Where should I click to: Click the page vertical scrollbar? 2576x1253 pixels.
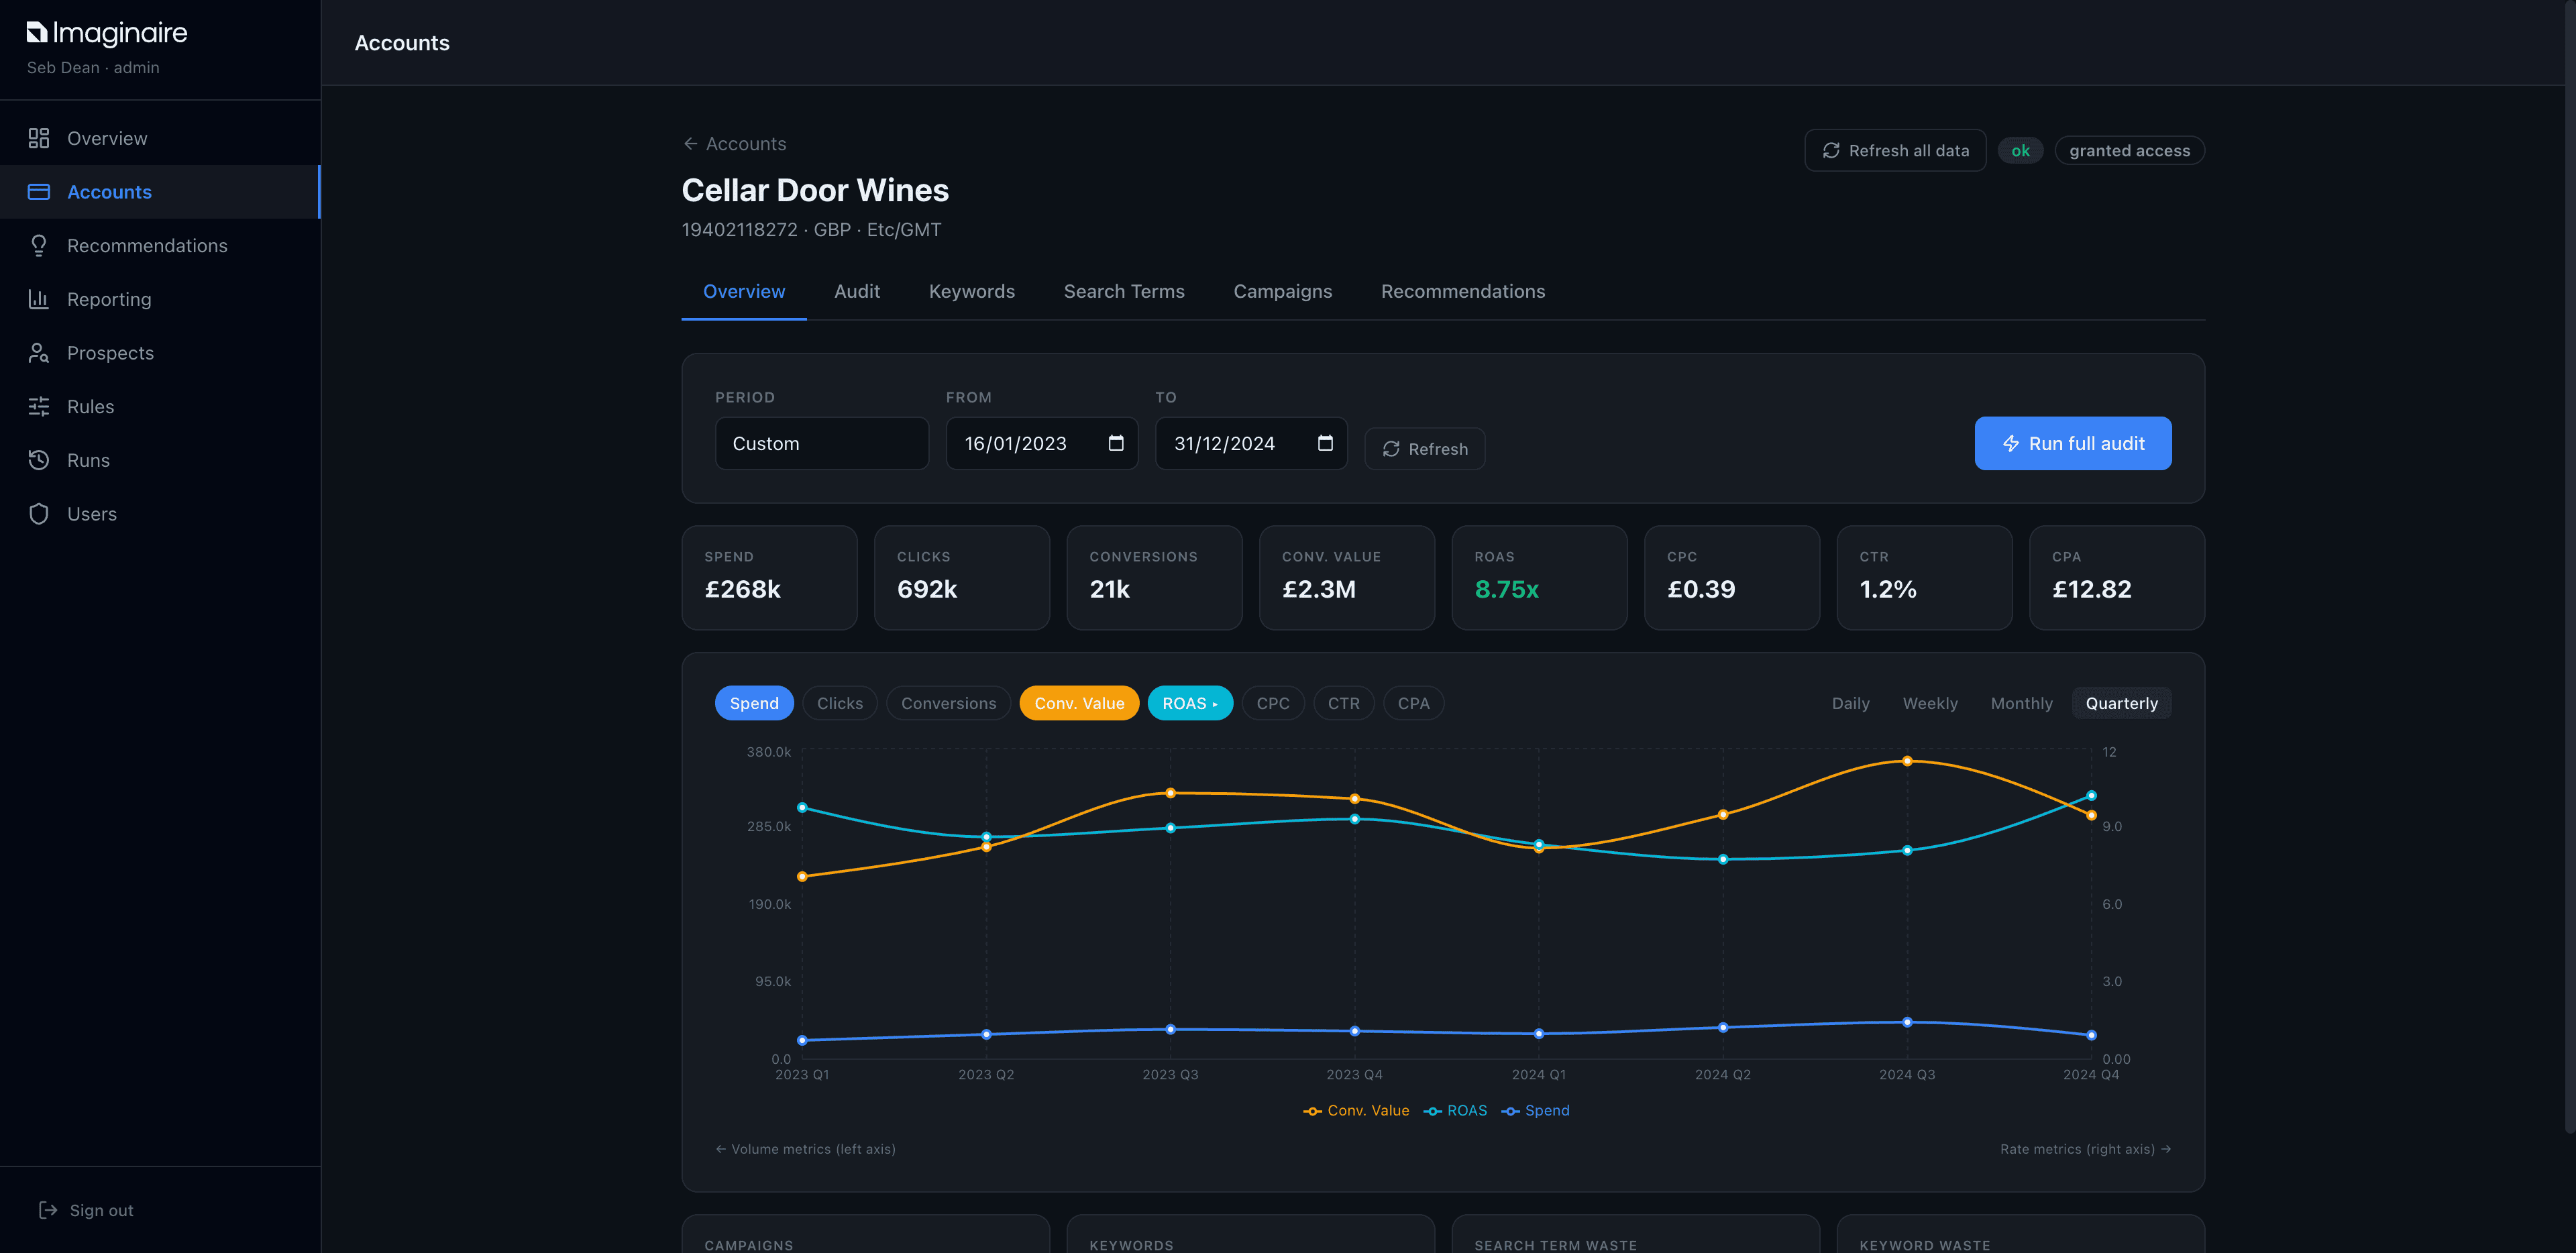click(x=2569, y=567)
